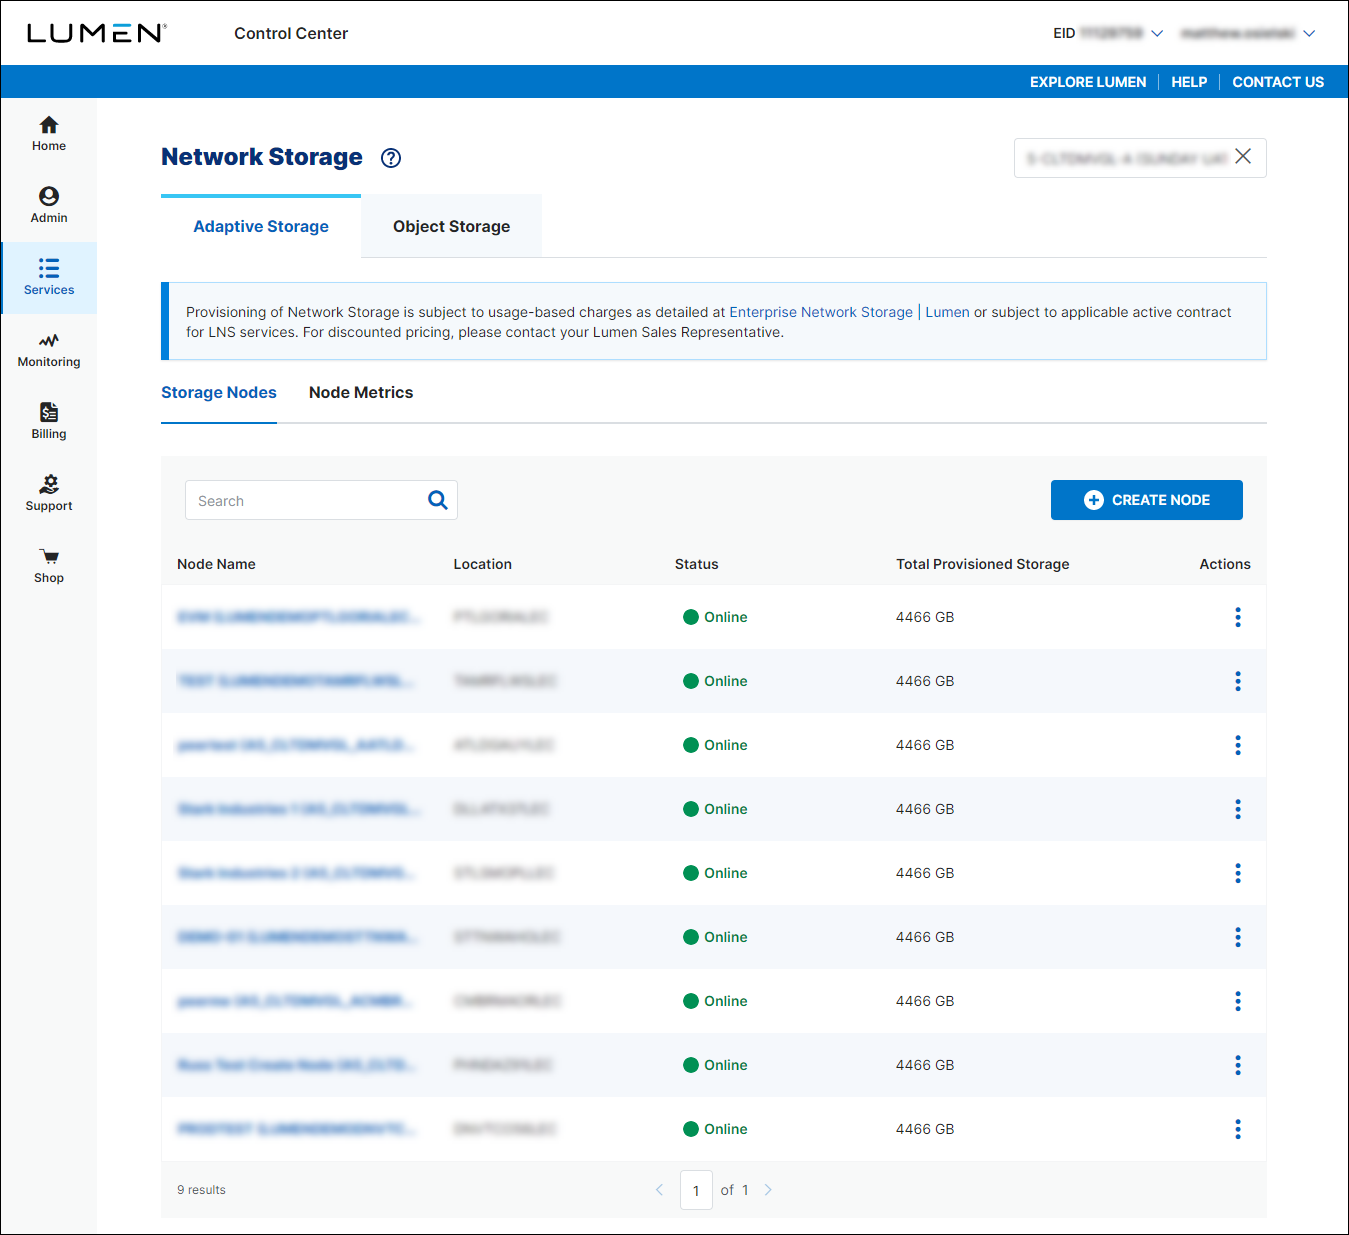Viewport: 1349px width, 1235px height.
Task: Click the "9 results" text
Action: click(x=201, y=1190)
